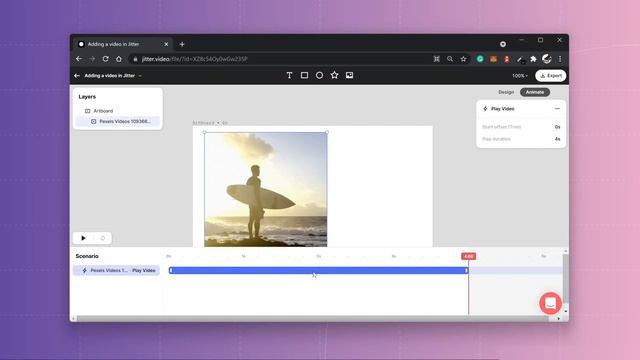Viewport: 640px width, 360px height.
Task: Click the end handle of the timeline bar
Action: tap(466, 271)
